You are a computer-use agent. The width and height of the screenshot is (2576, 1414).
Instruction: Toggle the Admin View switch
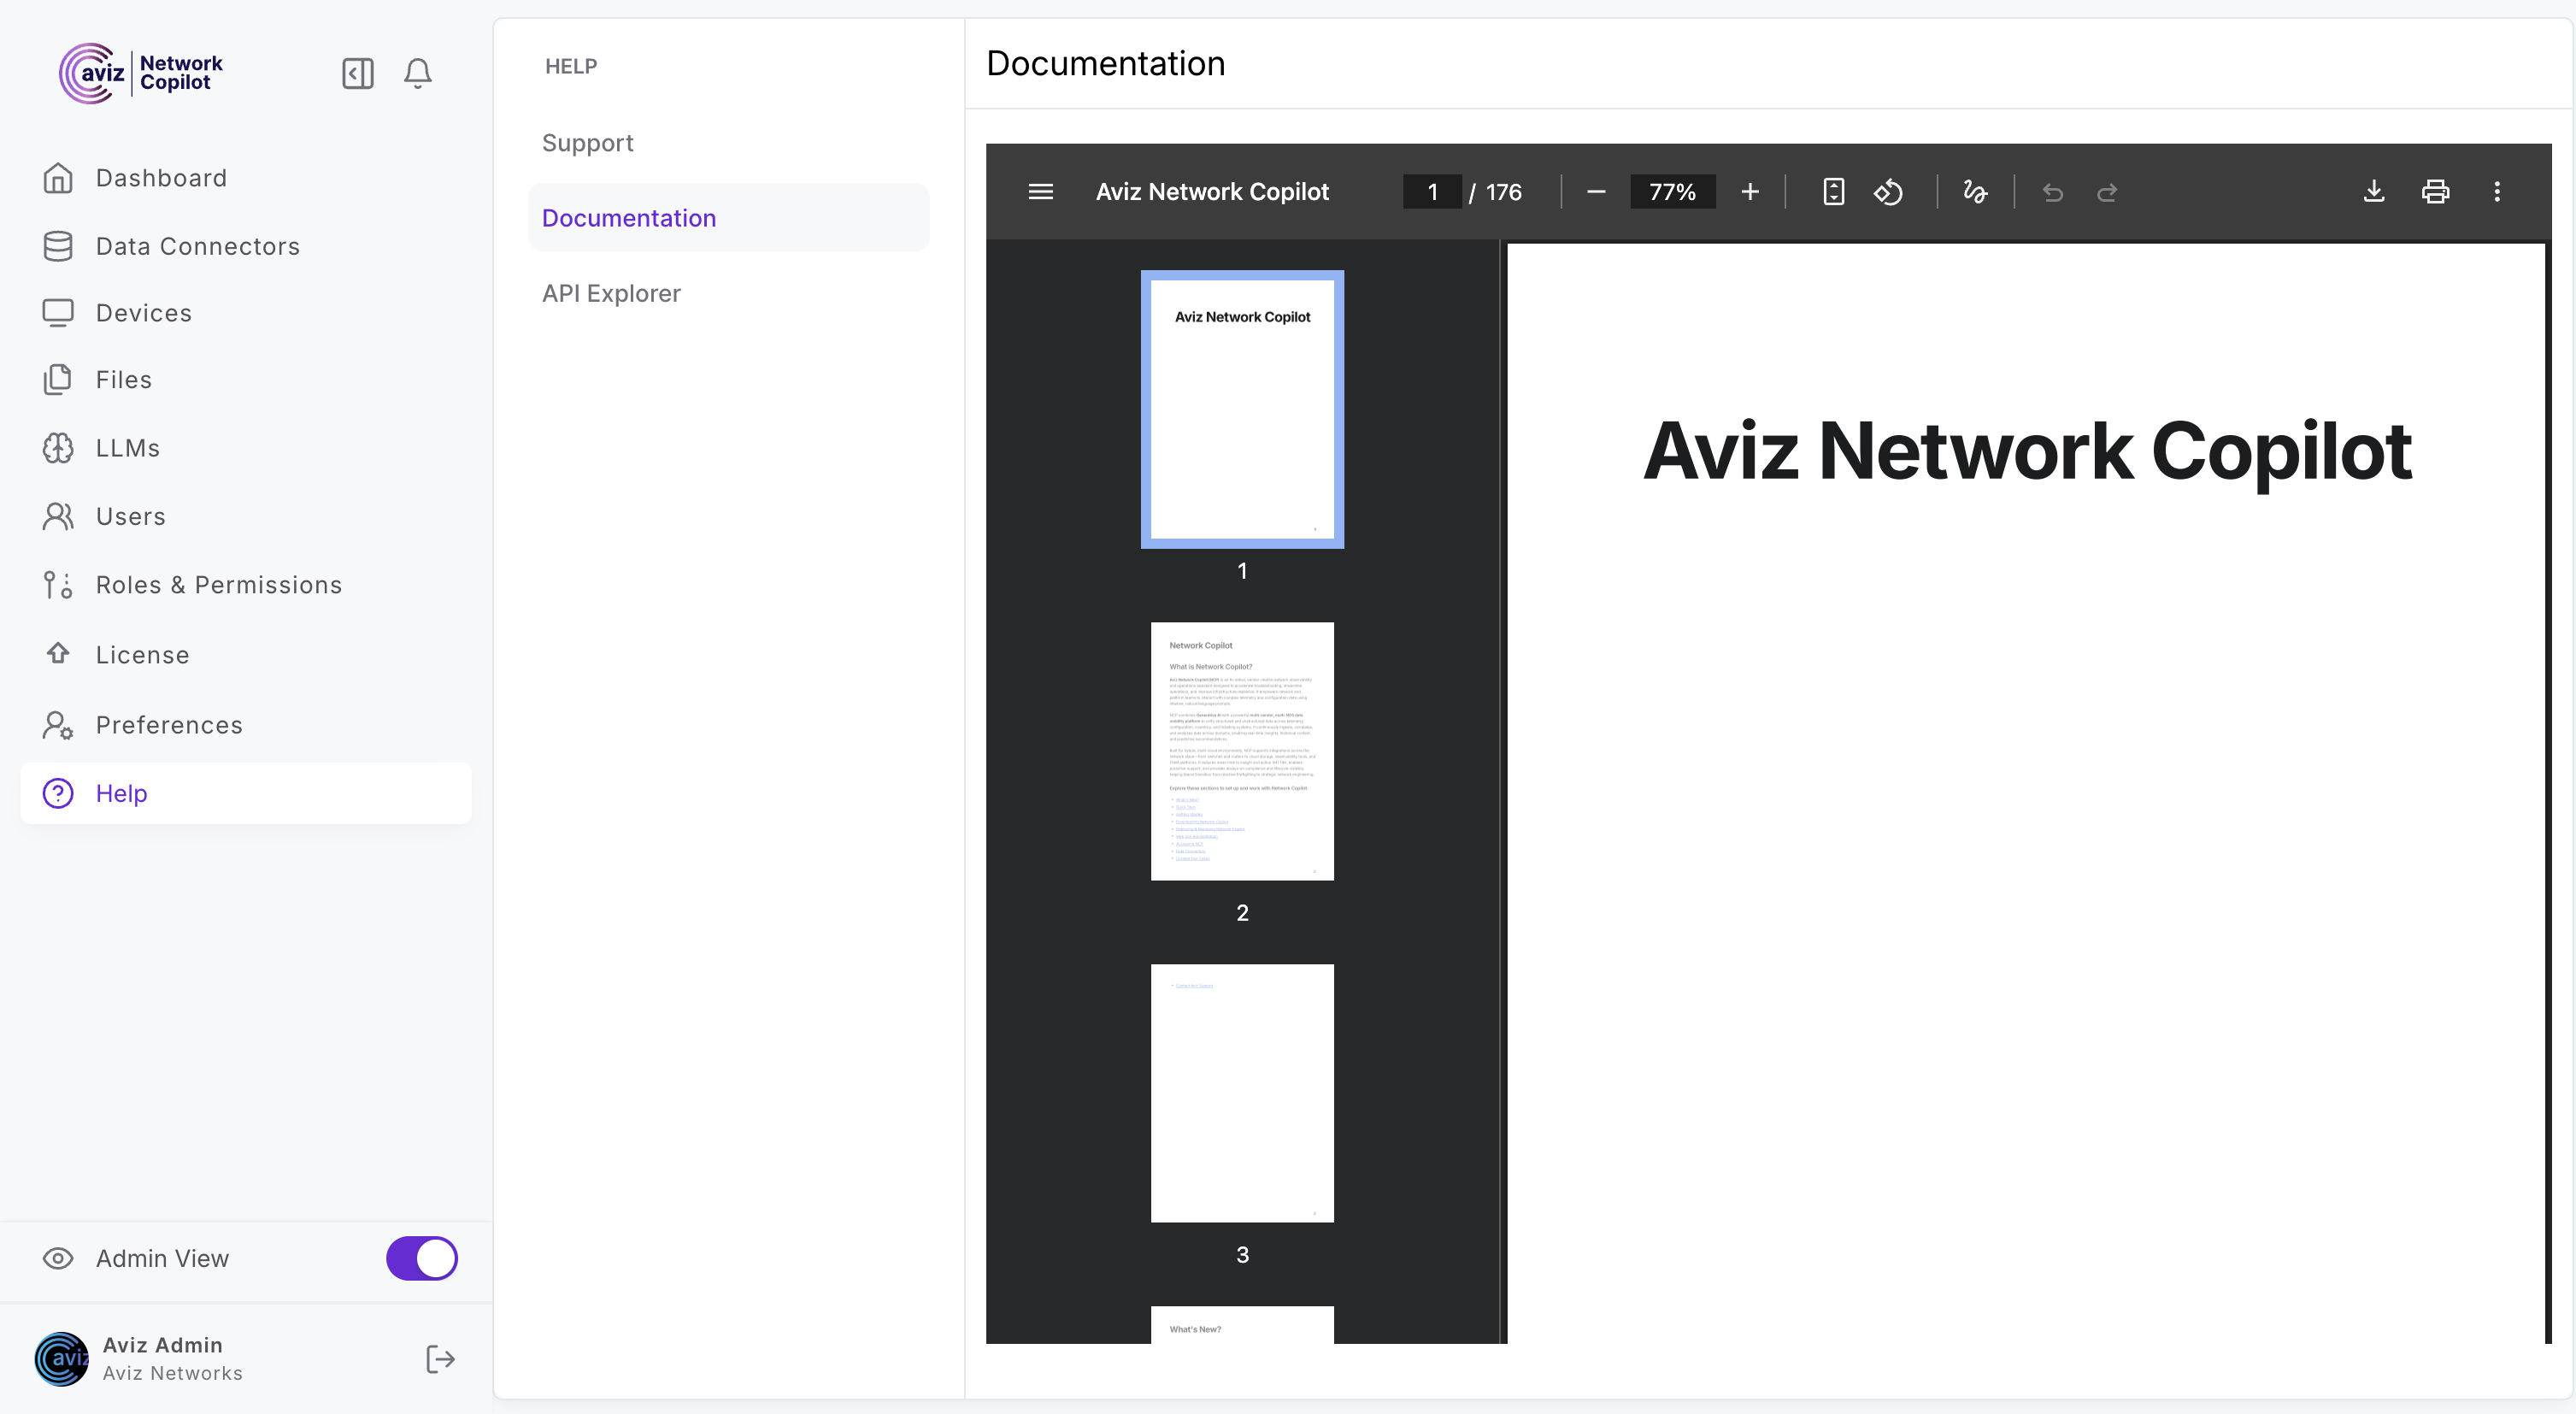[x=421, y=1258]
